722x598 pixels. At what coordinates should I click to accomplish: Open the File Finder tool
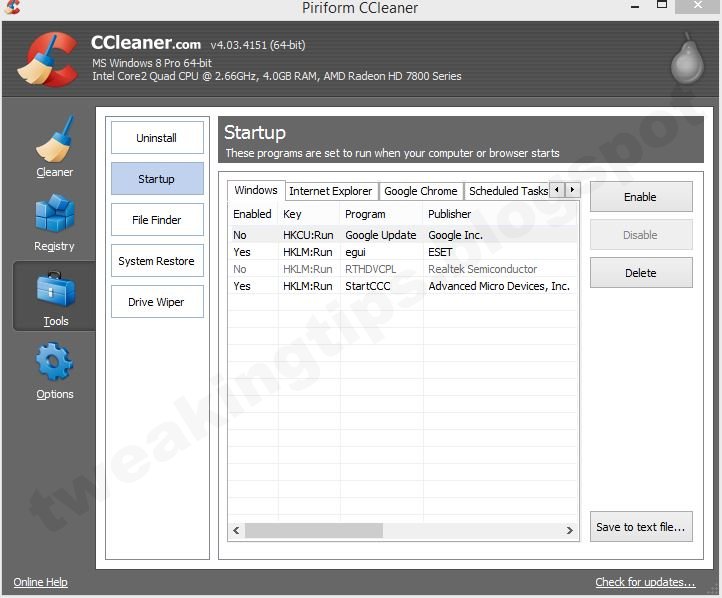(157, 220)
